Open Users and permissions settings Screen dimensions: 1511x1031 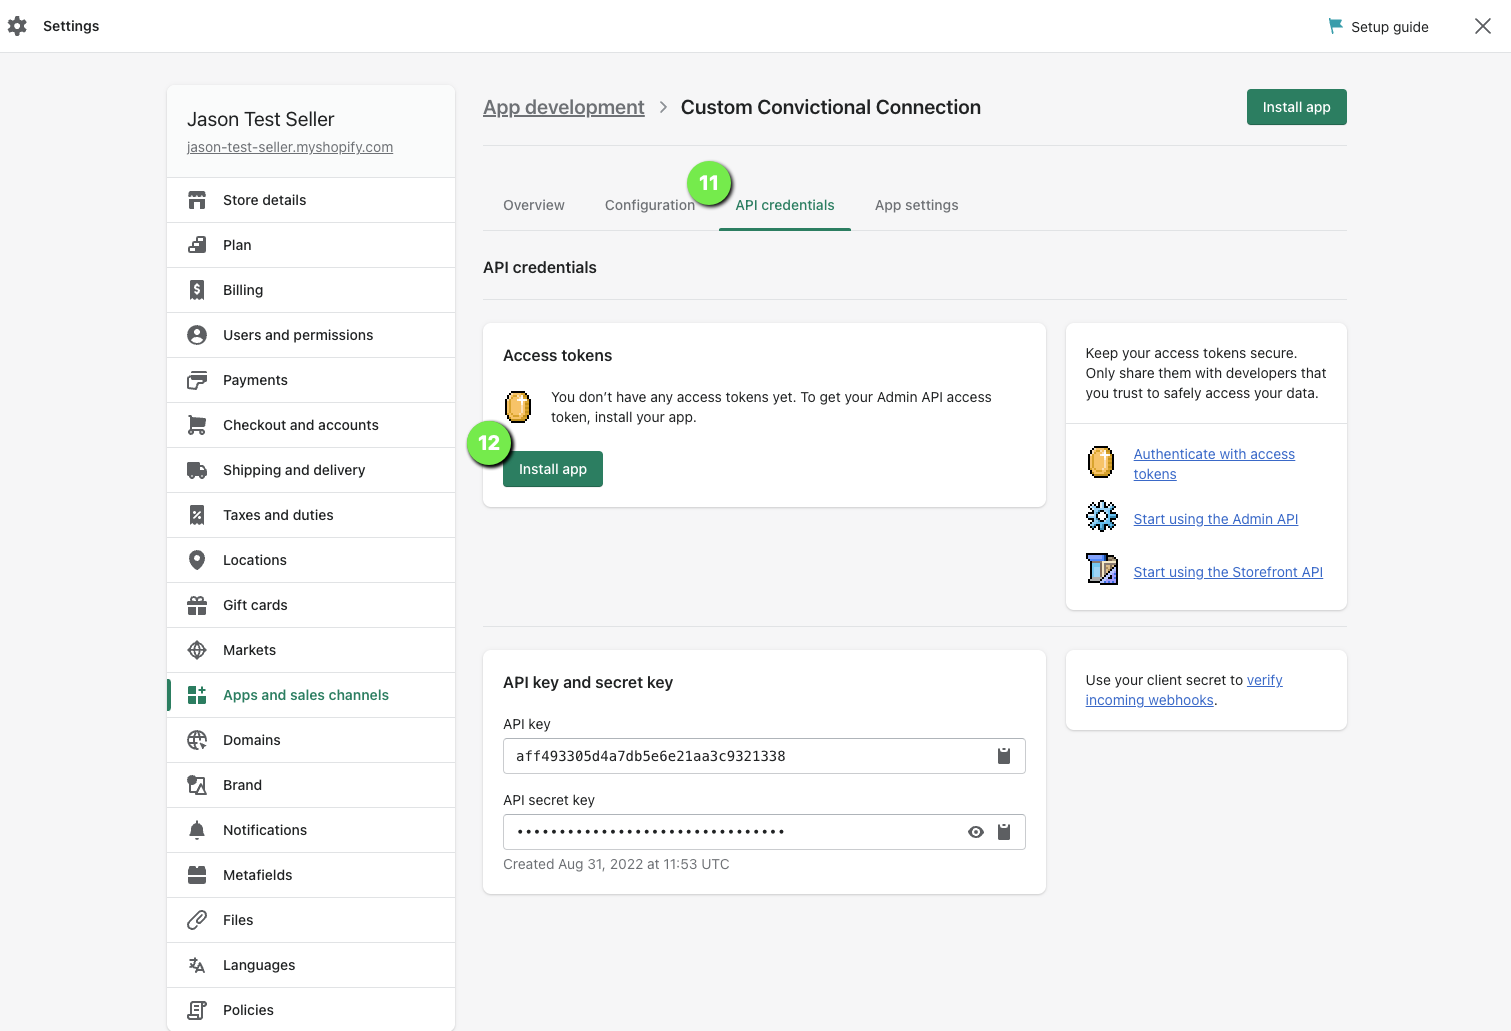pos(311,335)
